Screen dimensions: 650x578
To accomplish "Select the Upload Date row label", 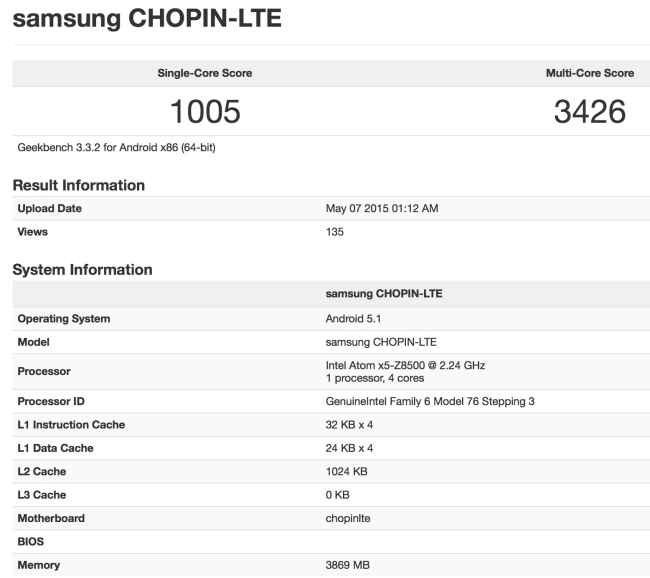I will (50, 208).
